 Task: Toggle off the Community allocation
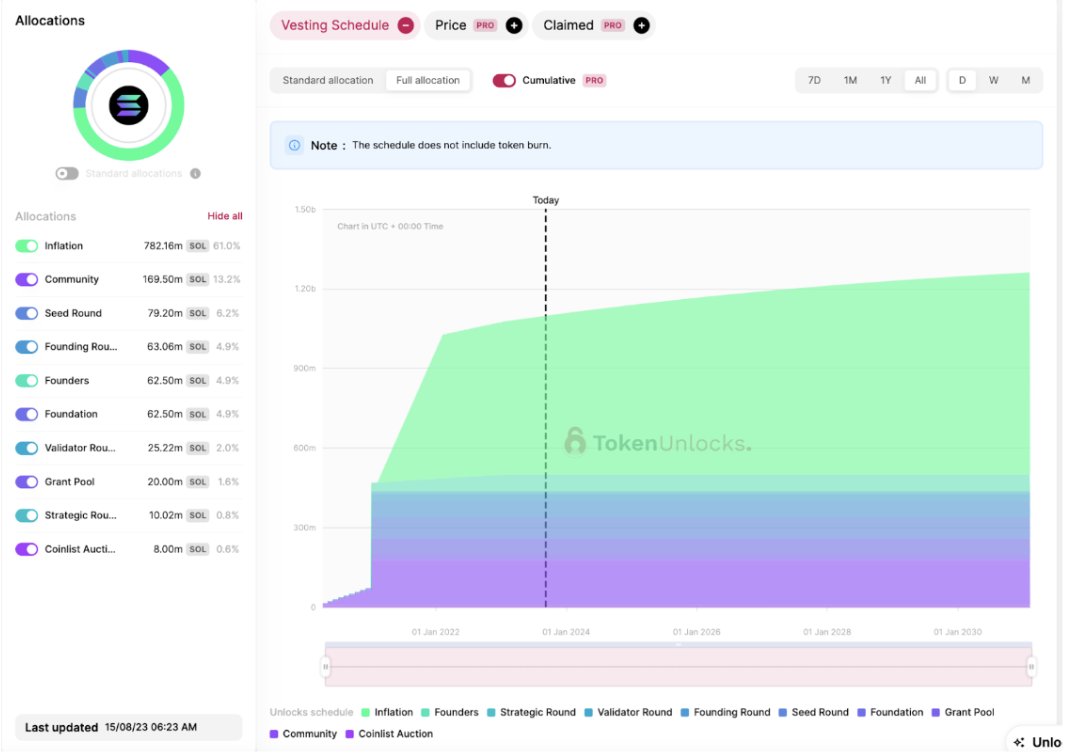(26, 279)
